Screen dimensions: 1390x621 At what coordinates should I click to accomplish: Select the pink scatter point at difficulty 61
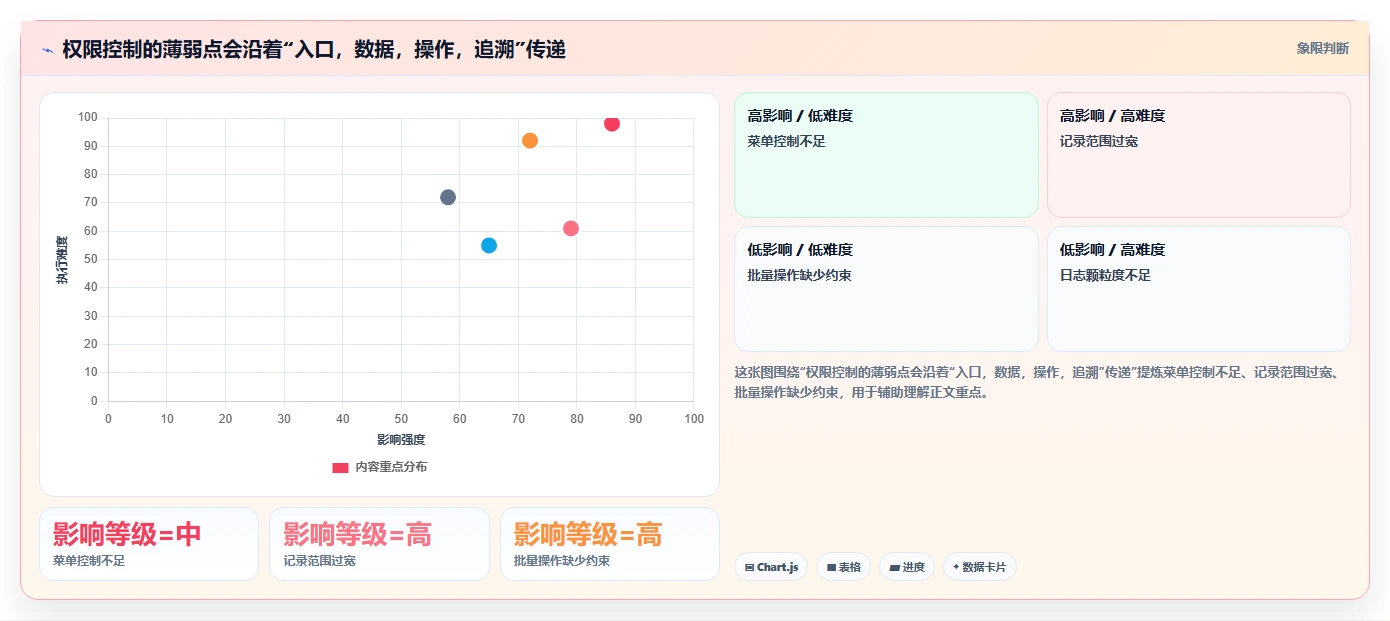(571, 229)
